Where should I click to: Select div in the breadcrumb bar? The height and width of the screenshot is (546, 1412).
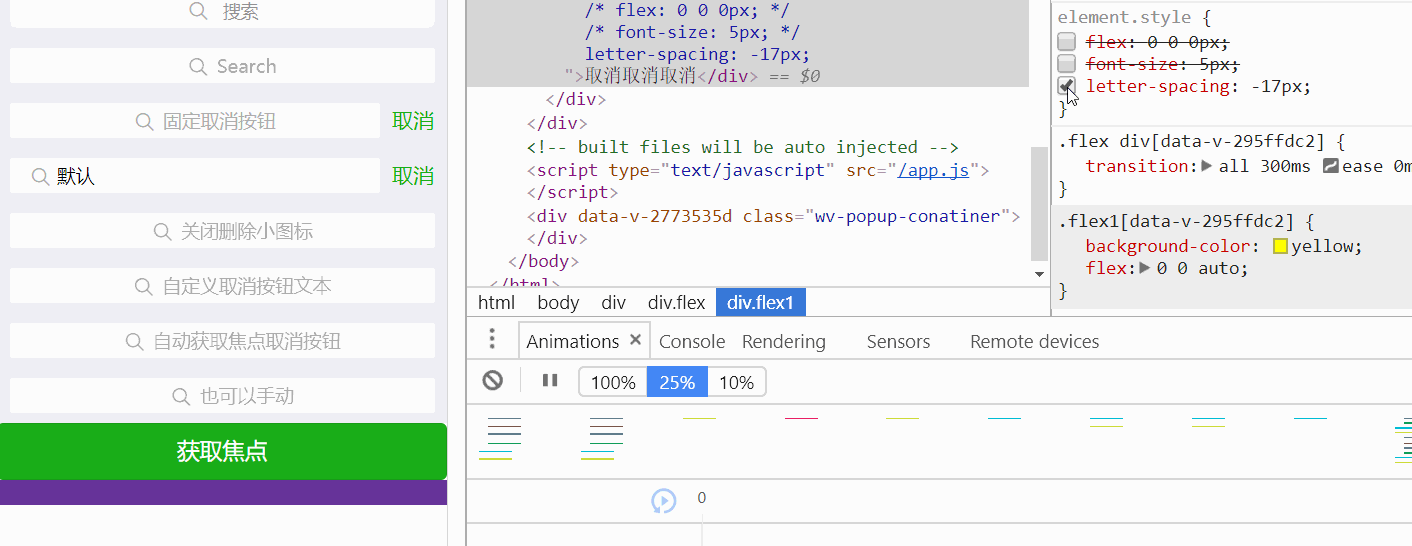point(613,303)
